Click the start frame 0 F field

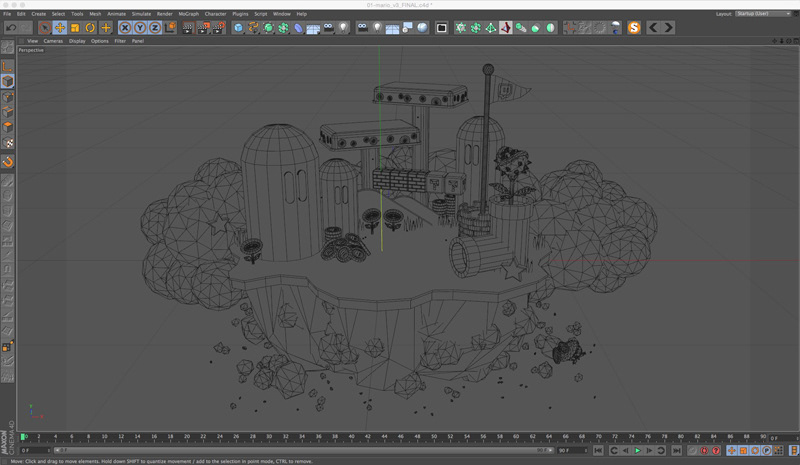tap(35, 450)
